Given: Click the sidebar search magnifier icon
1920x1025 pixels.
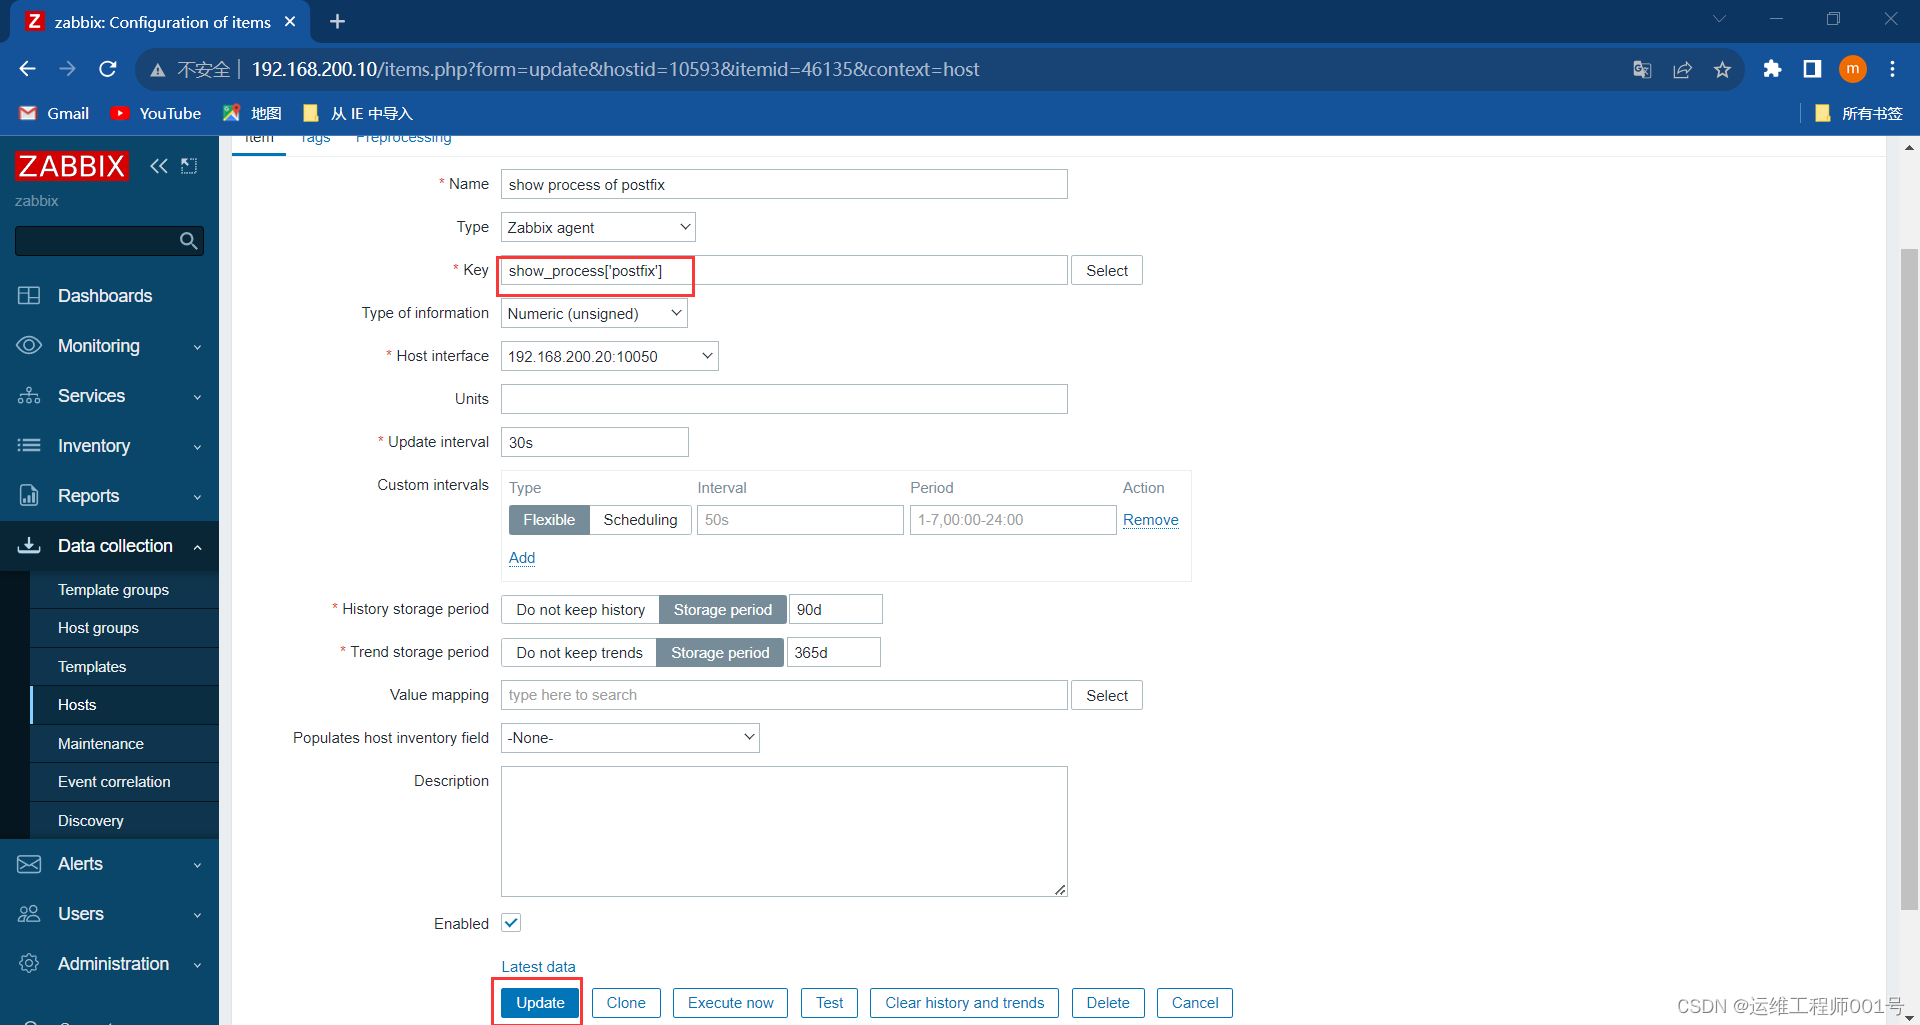Looking at the screenshot, I should [188, 241].
